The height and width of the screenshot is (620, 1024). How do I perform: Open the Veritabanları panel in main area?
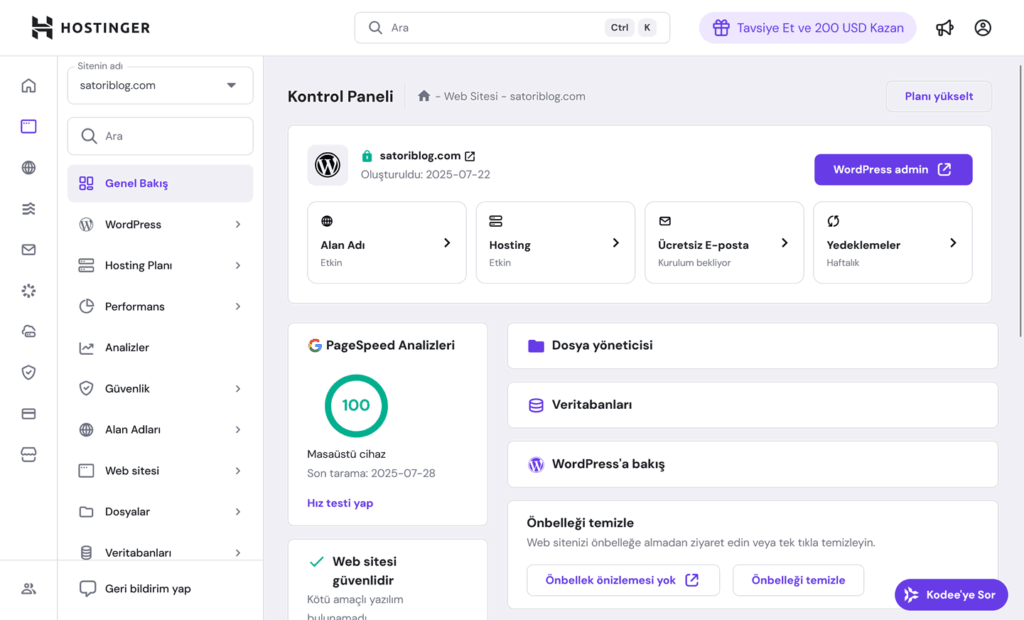coord(752,405)
